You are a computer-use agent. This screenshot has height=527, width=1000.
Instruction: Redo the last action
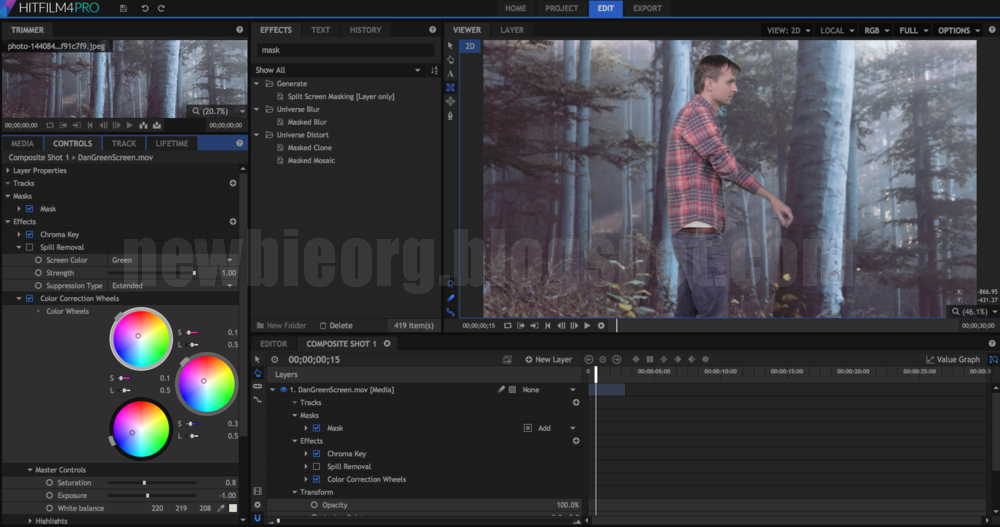pyautogui.click(x=161, y=8)
